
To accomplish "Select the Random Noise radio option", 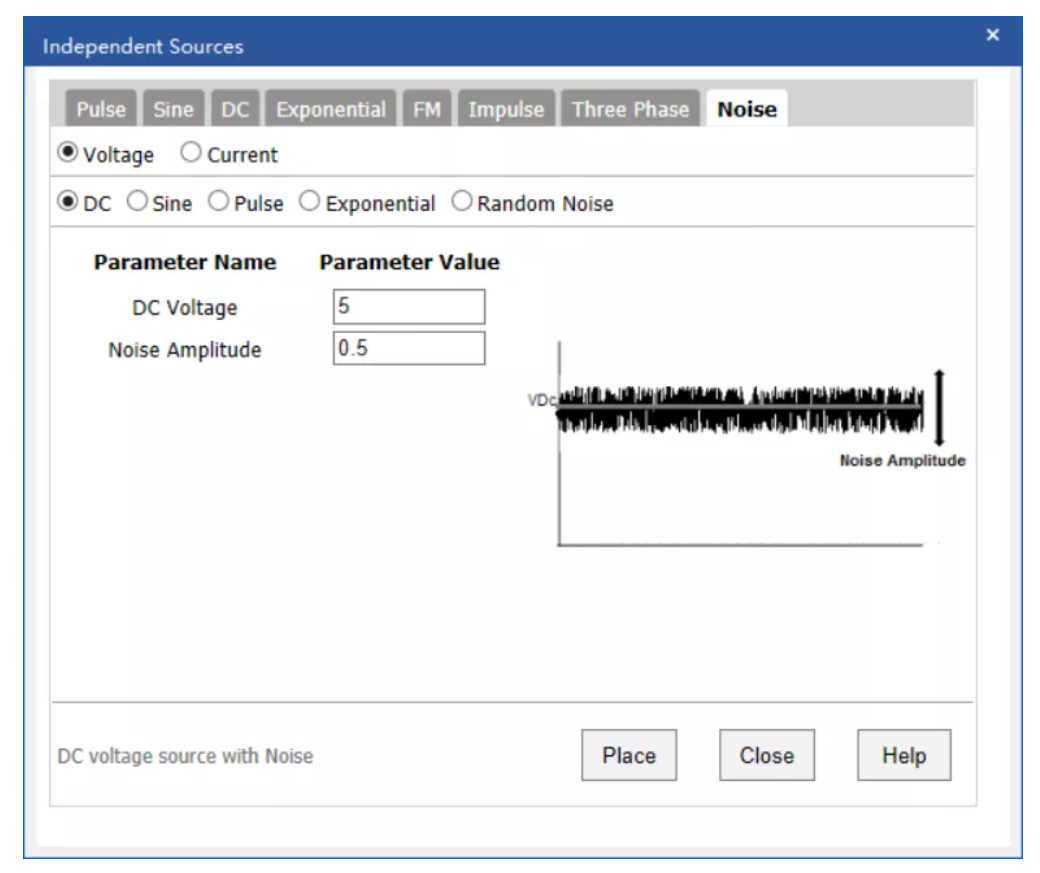I will click(x=462, y=201).
